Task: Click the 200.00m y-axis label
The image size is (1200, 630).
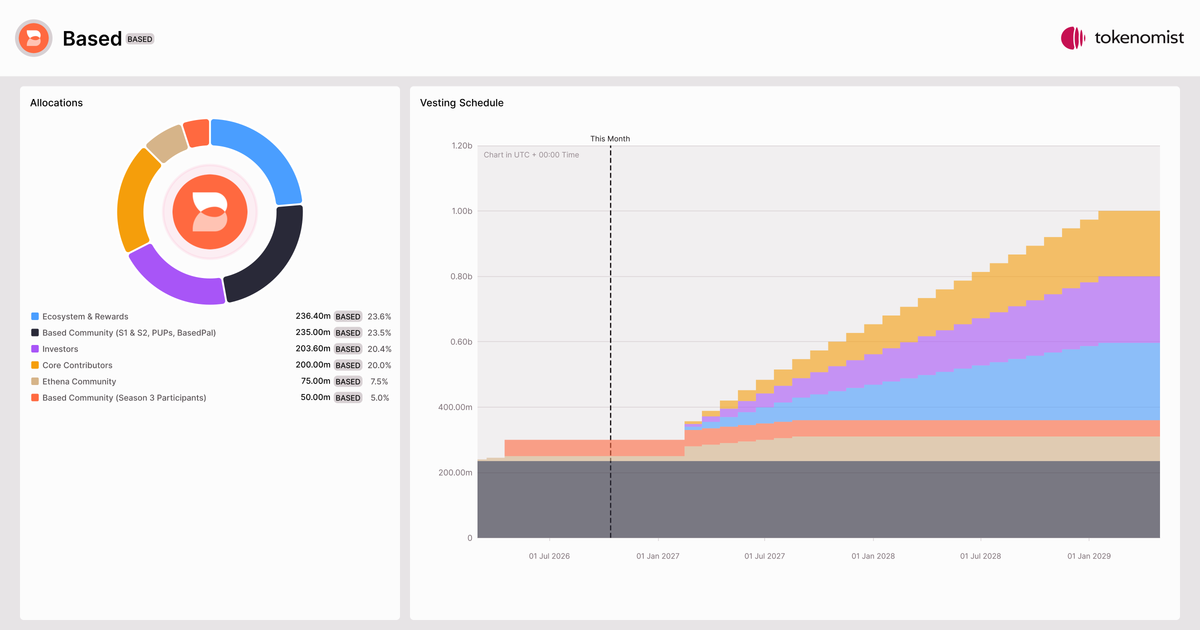Action: pos(455,473)
